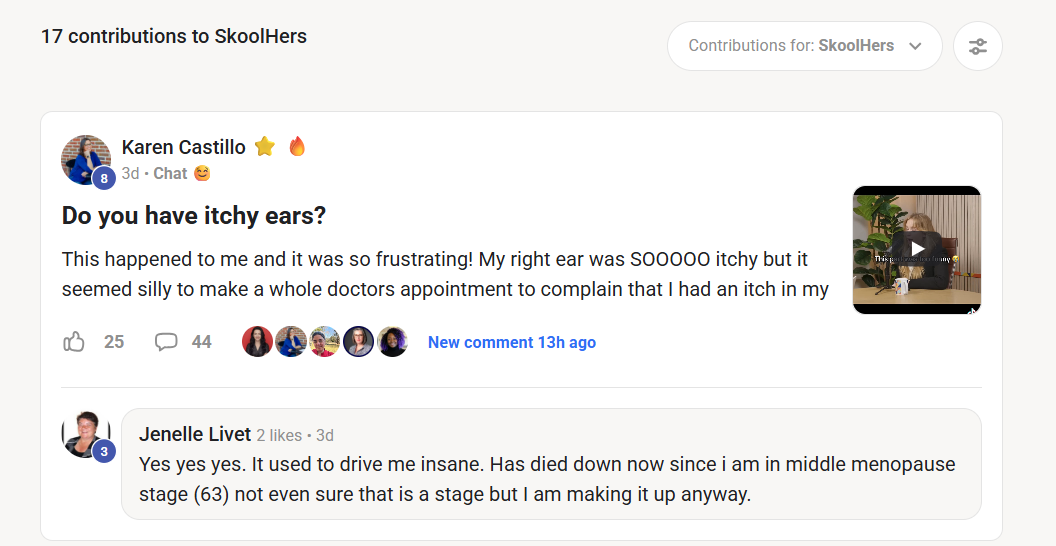Click the fire streak icon

(x=297, y=147)
